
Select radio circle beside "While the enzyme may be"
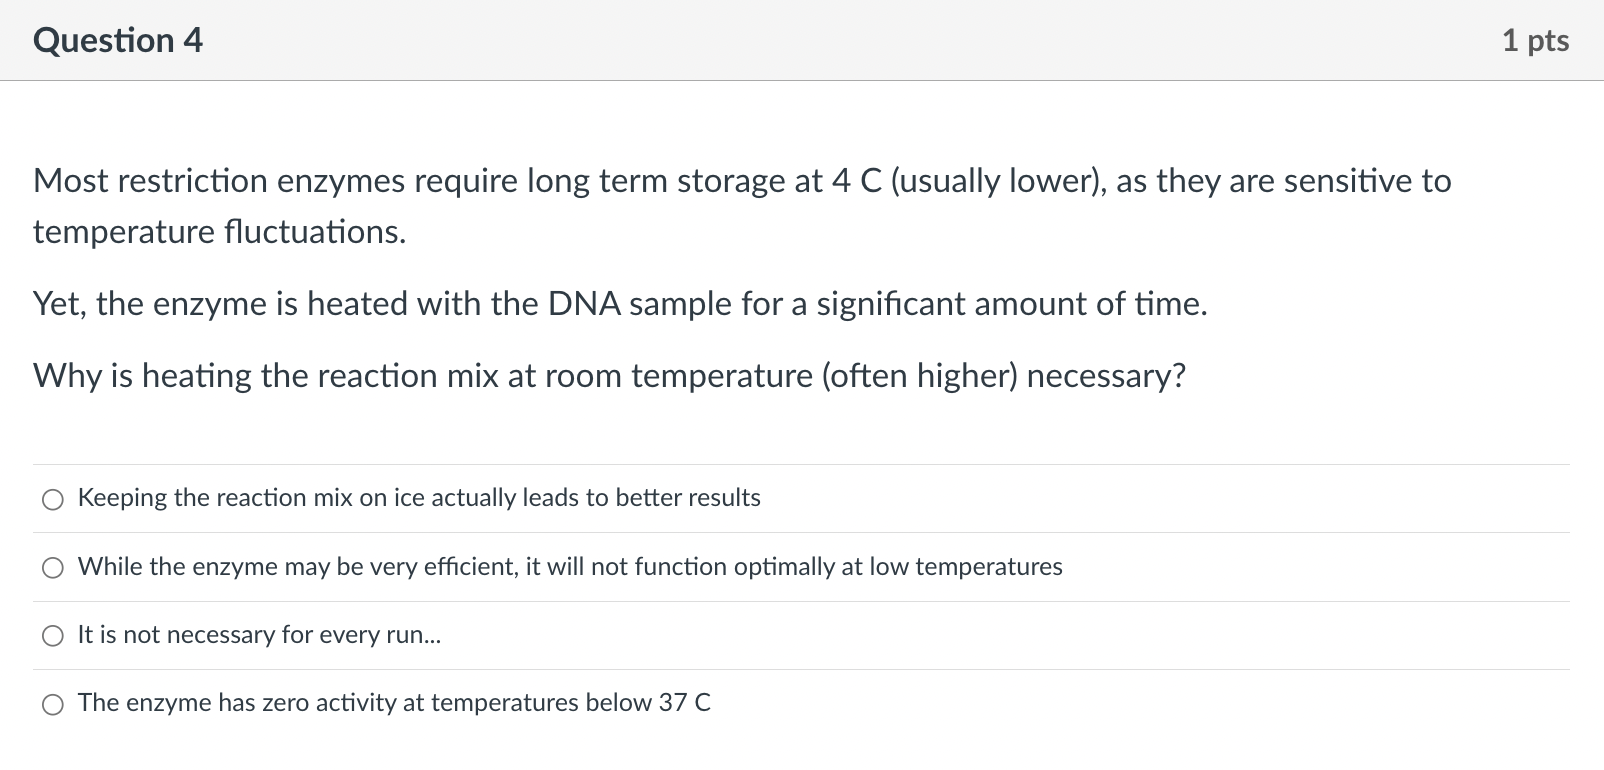point(53,568)
